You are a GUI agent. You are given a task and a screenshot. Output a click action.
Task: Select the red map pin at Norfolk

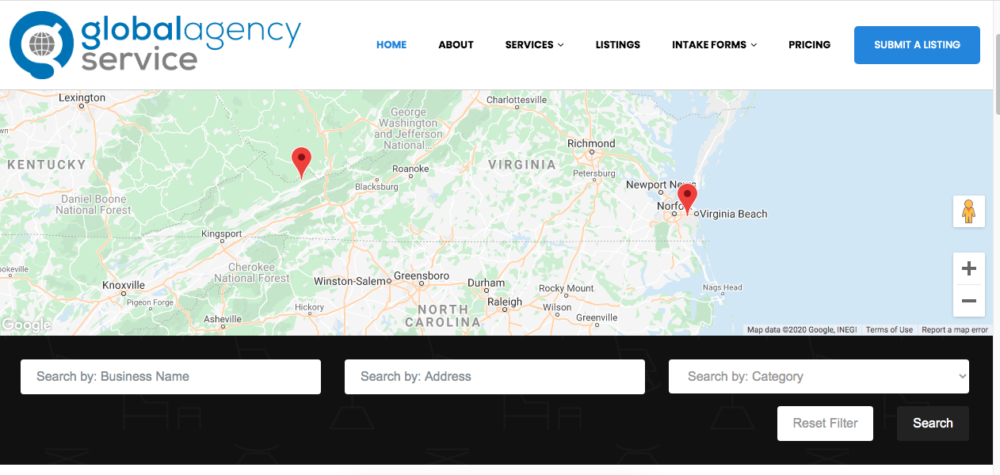(x=687, y=198)
